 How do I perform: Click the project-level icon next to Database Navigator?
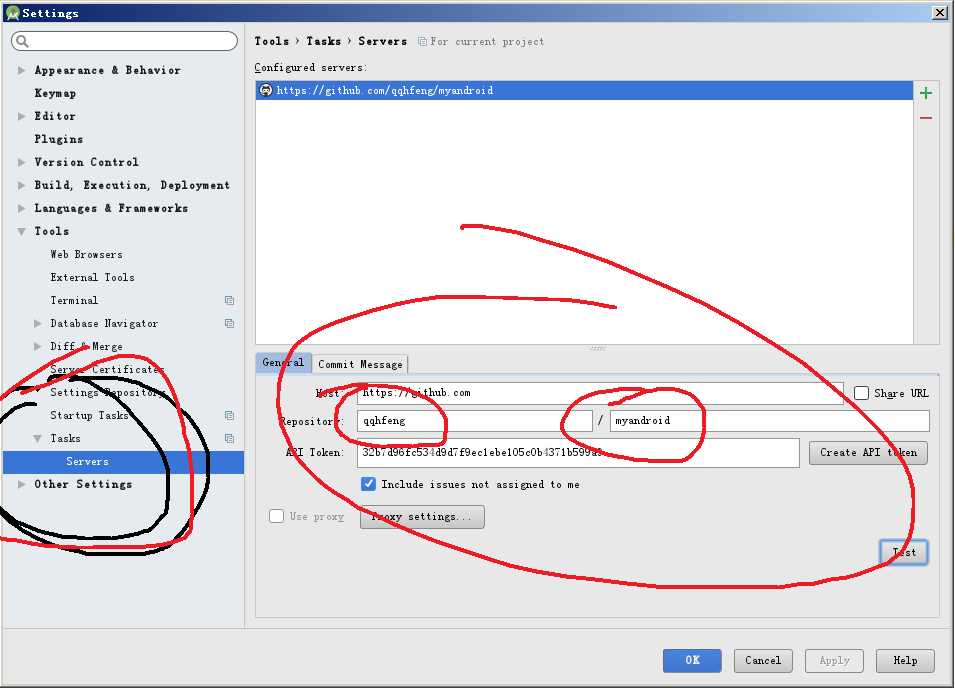pyautogui.click(x=229, y=323)
